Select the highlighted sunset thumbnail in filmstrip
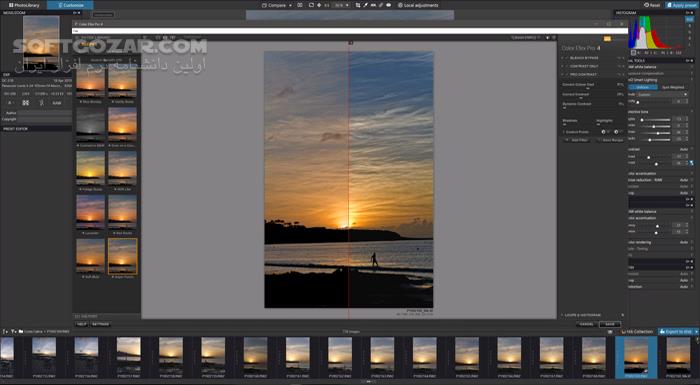 click(636, 357)
